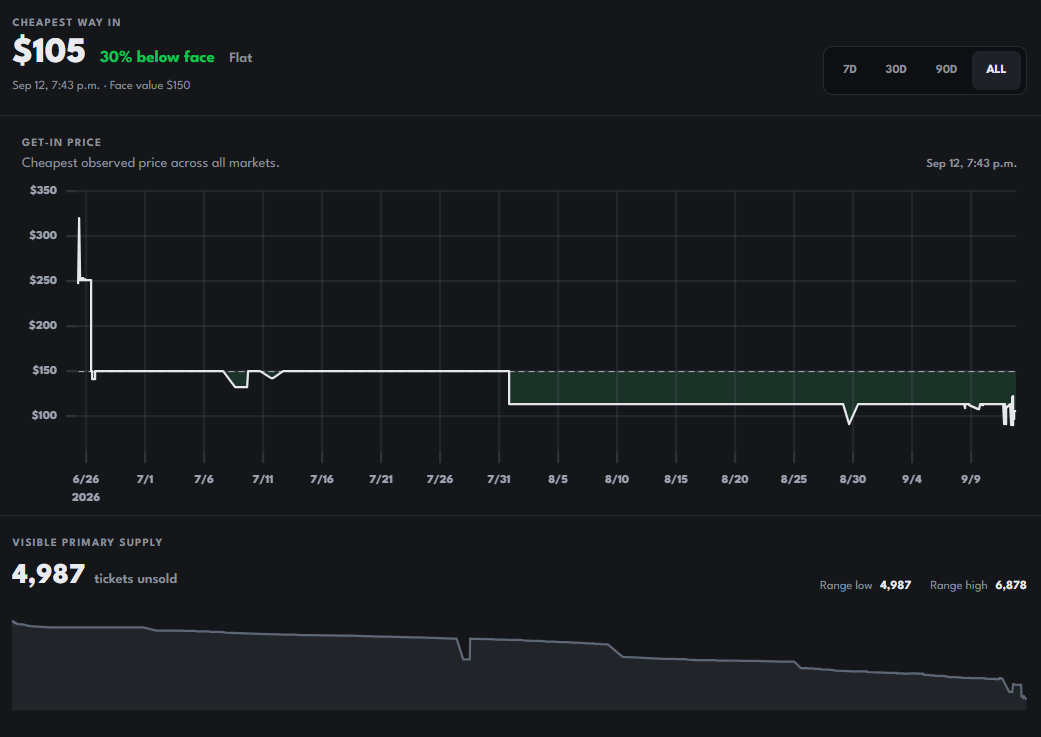Click the "Flat" trend label
The width and height of the screenshot is (1041, 737).
(240, 58)
